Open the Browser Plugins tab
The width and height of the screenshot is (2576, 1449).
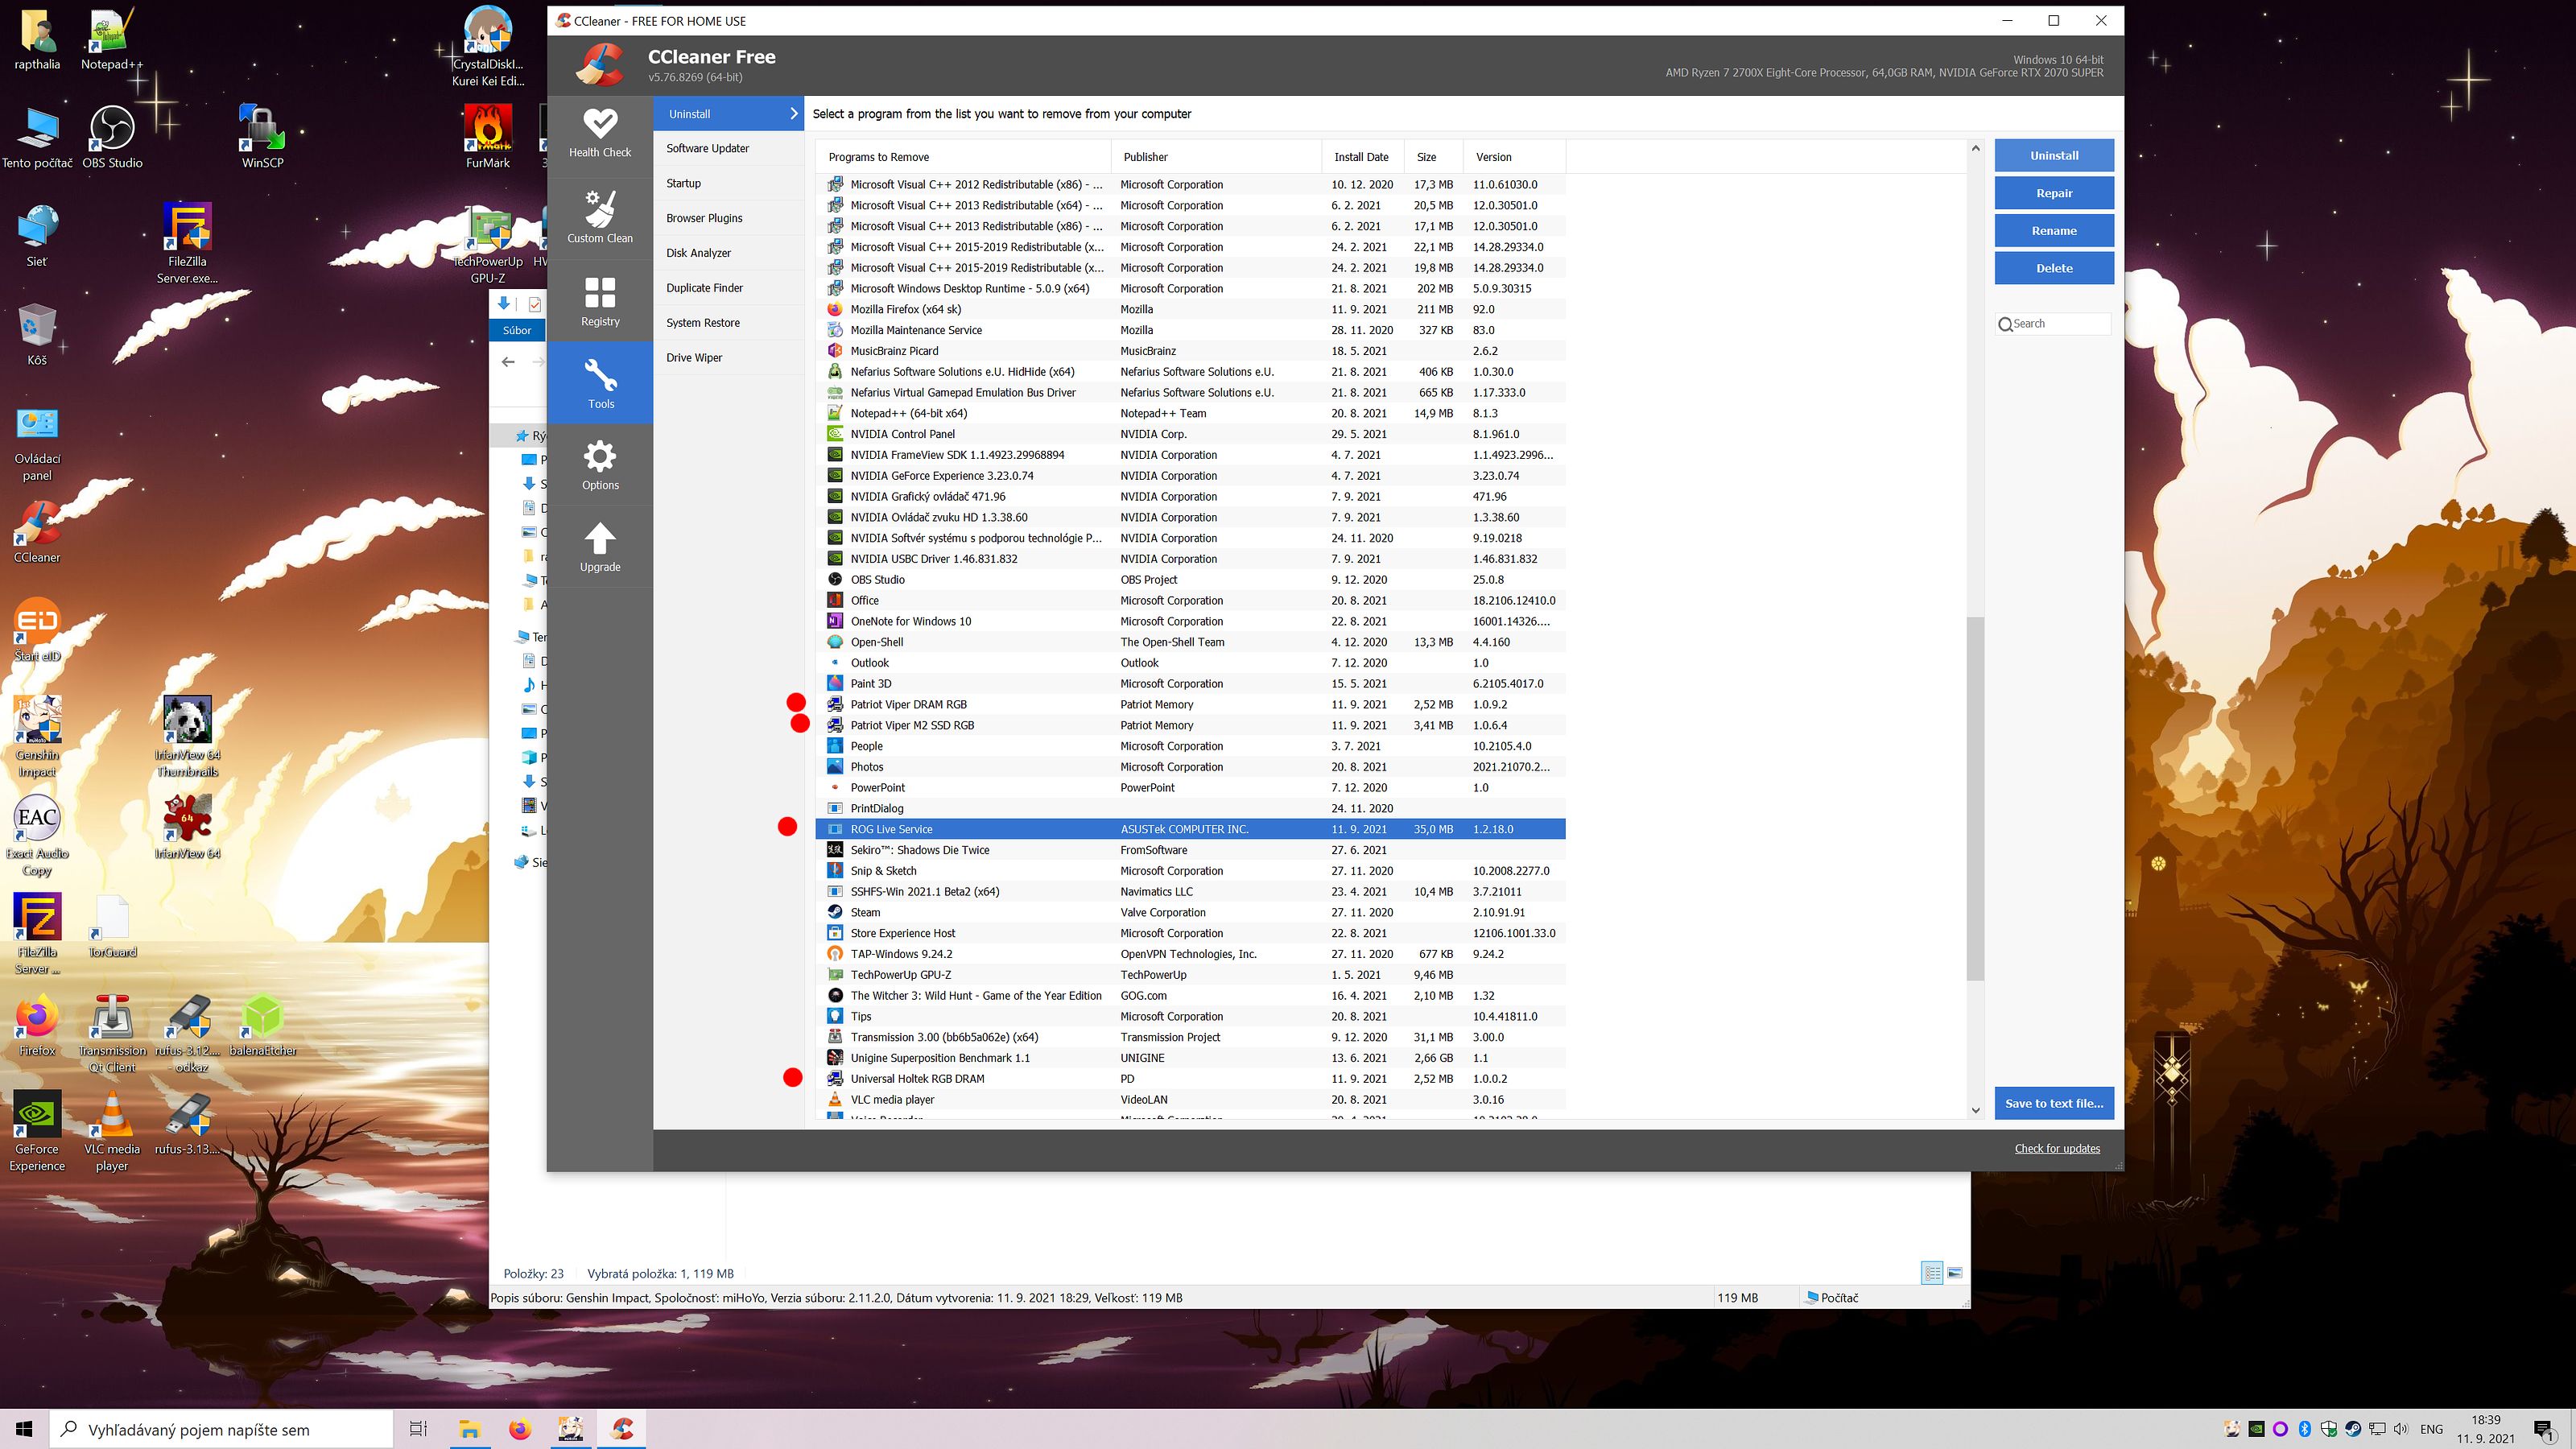729,218
